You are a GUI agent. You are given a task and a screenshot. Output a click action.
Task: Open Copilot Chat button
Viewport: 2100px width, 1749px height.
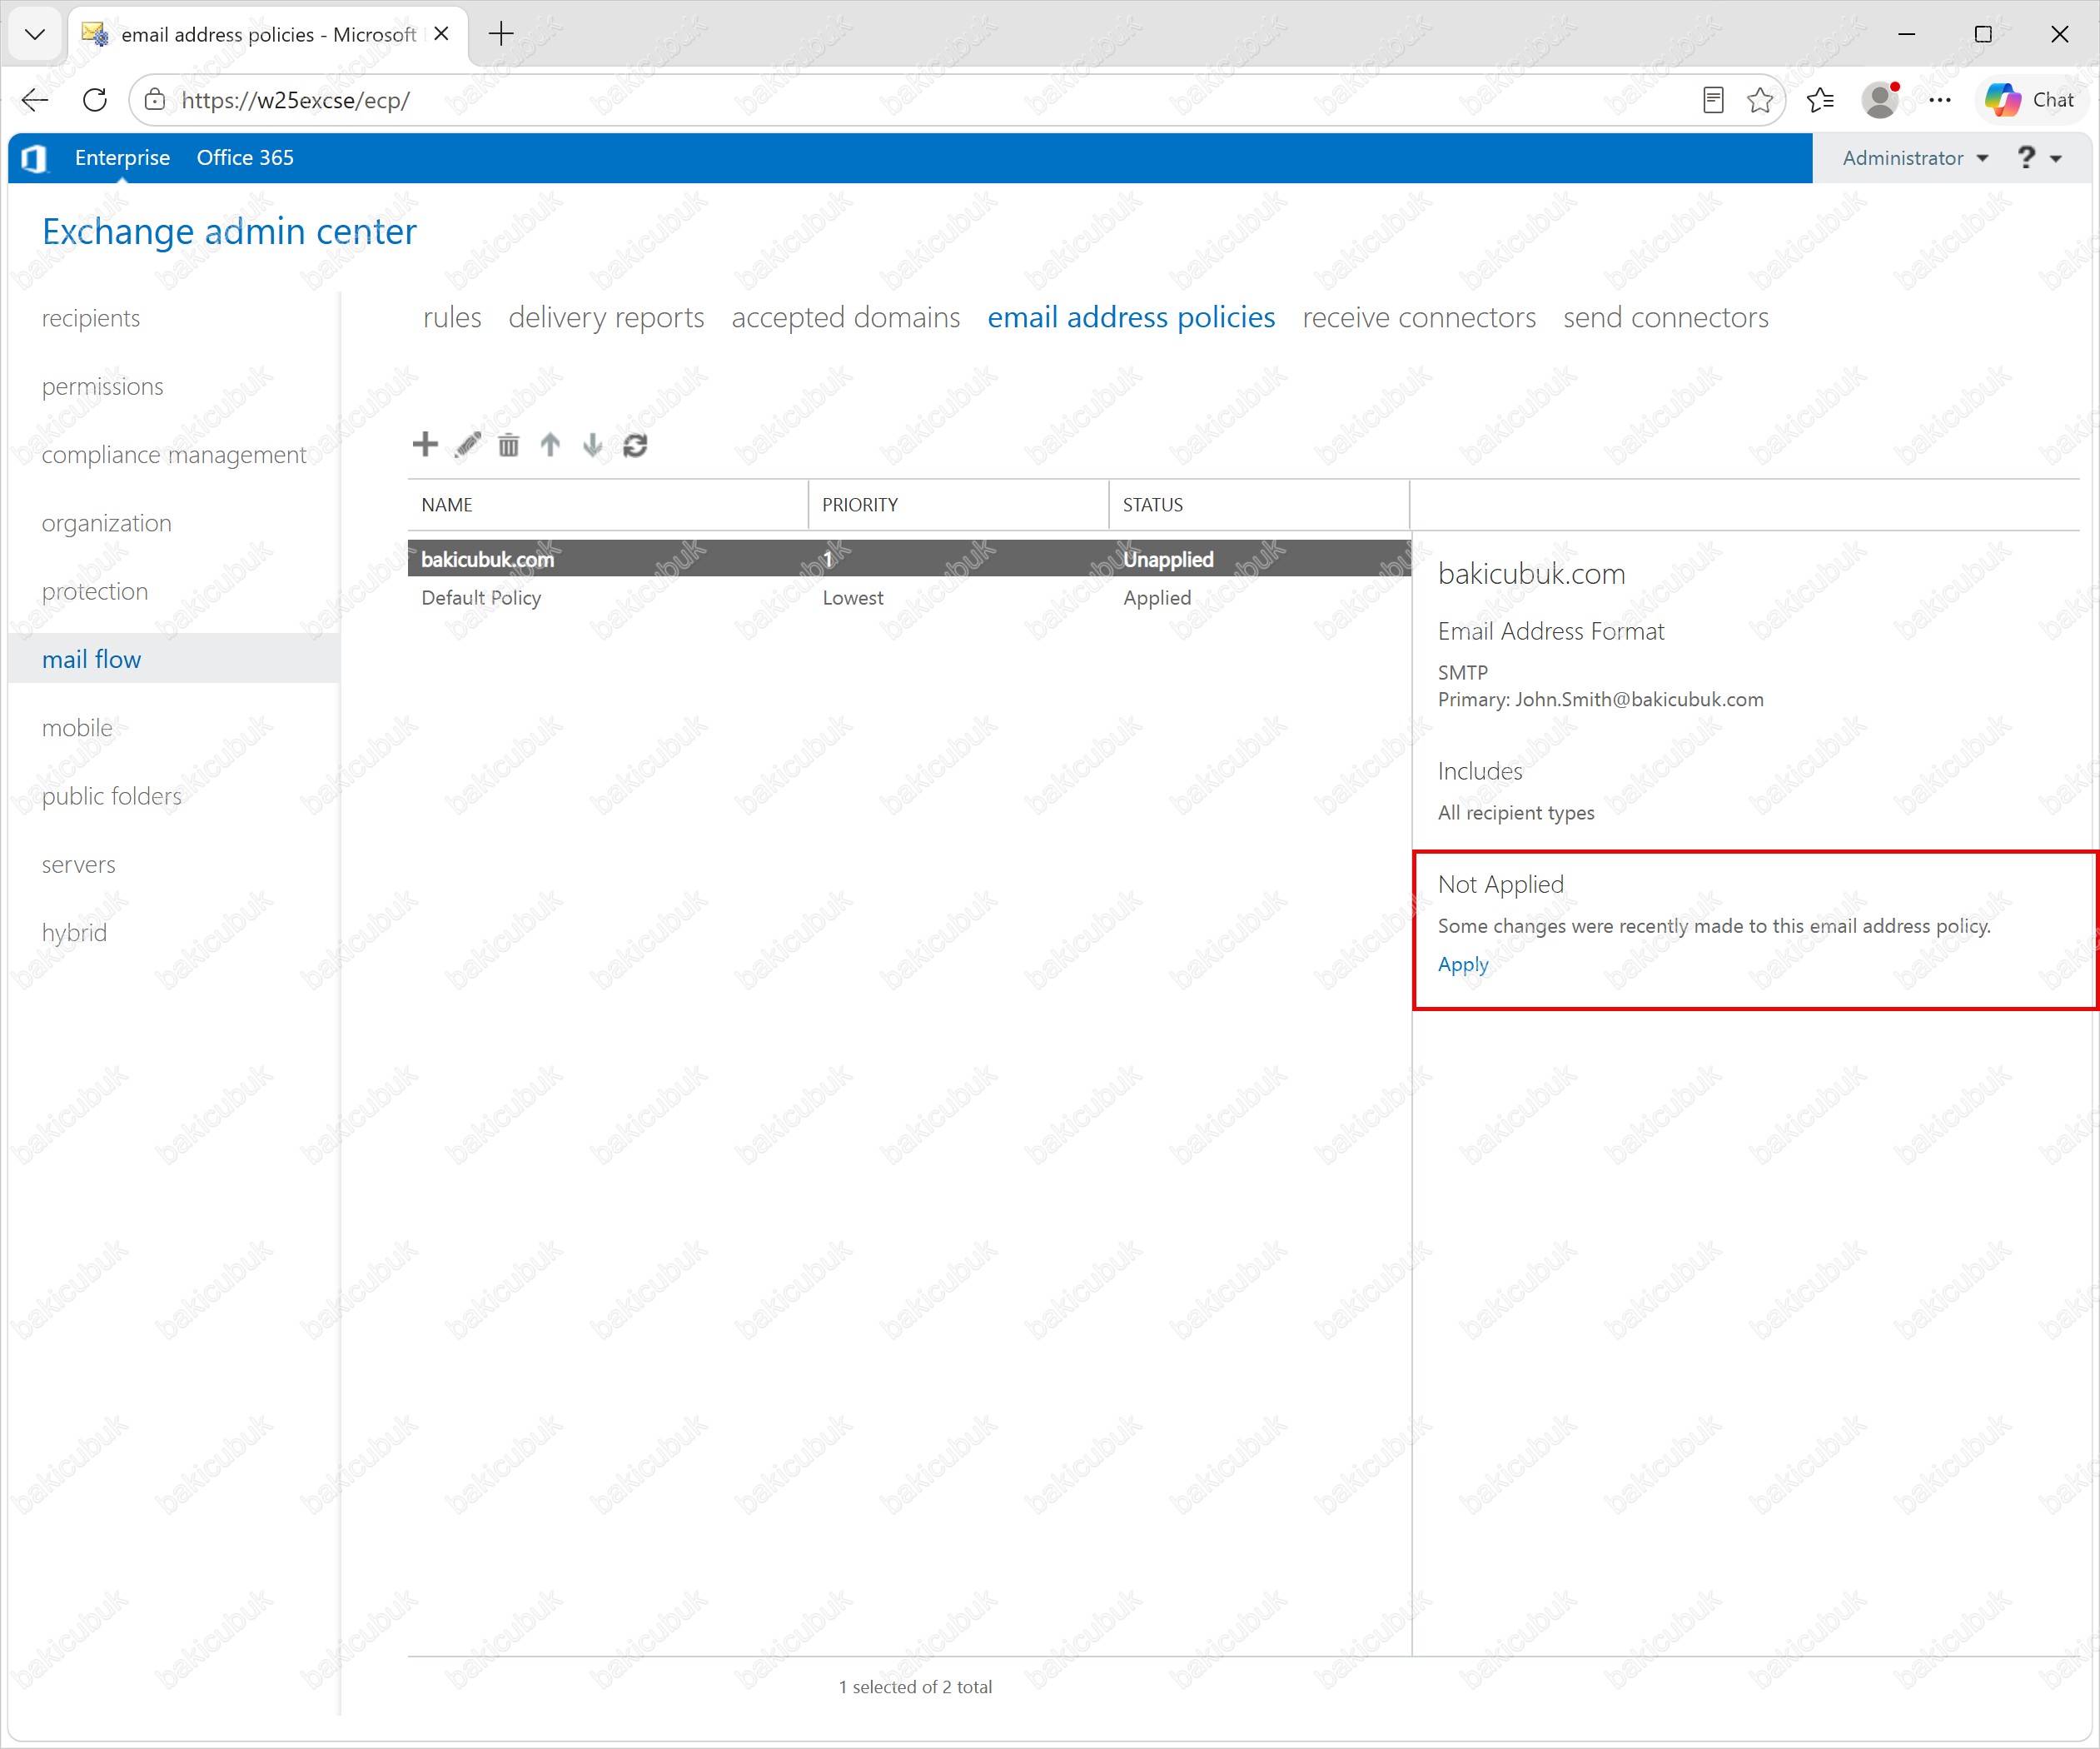pyautogui.click(x=2030, y=100)
